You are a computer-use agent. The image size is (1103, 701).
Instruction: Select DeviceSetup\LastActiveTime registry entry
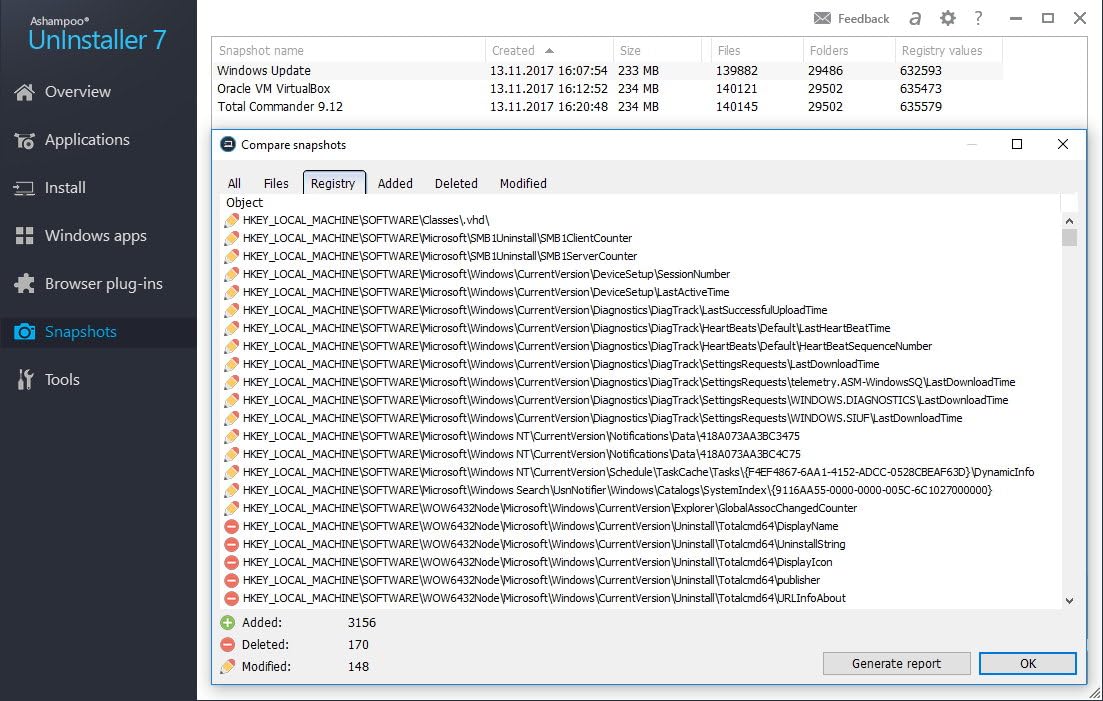point(486,292)
